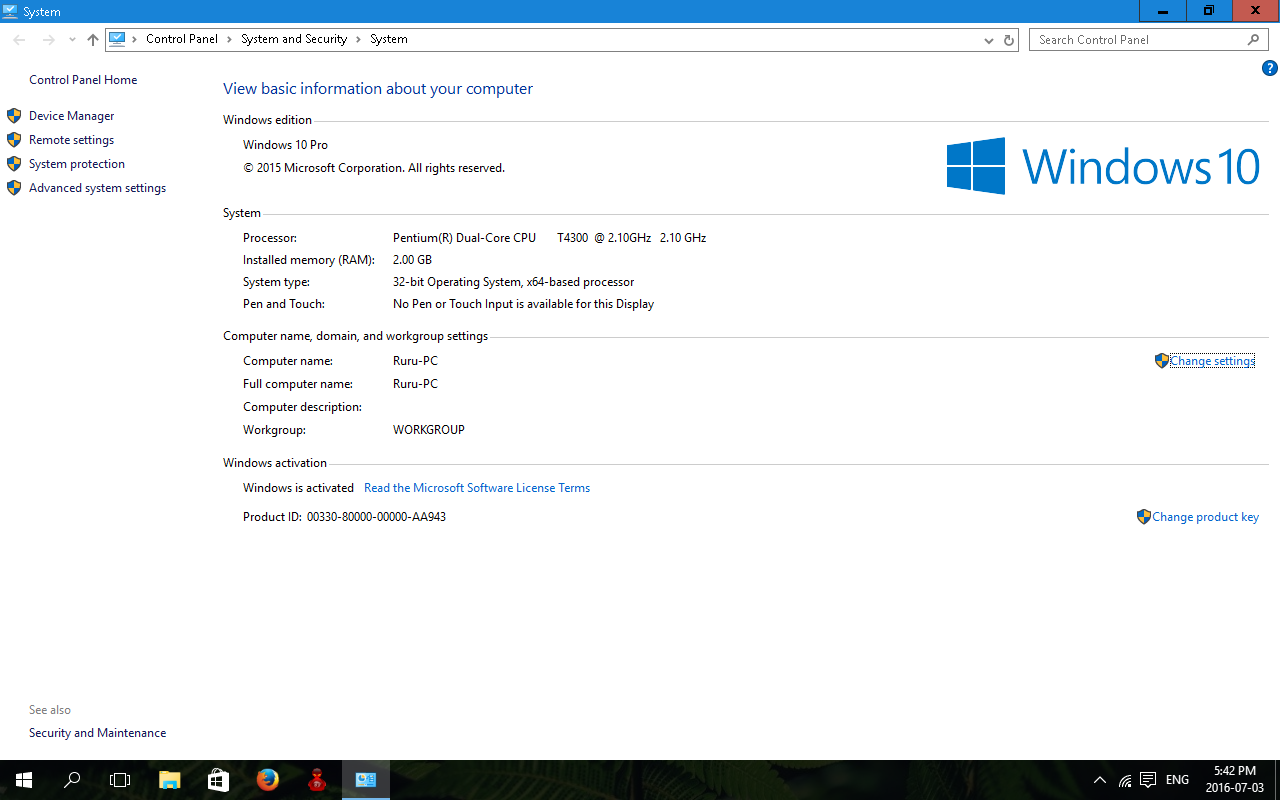Go up one level with Up arrow
This screenshot has height=800, width=1280.
93,40
